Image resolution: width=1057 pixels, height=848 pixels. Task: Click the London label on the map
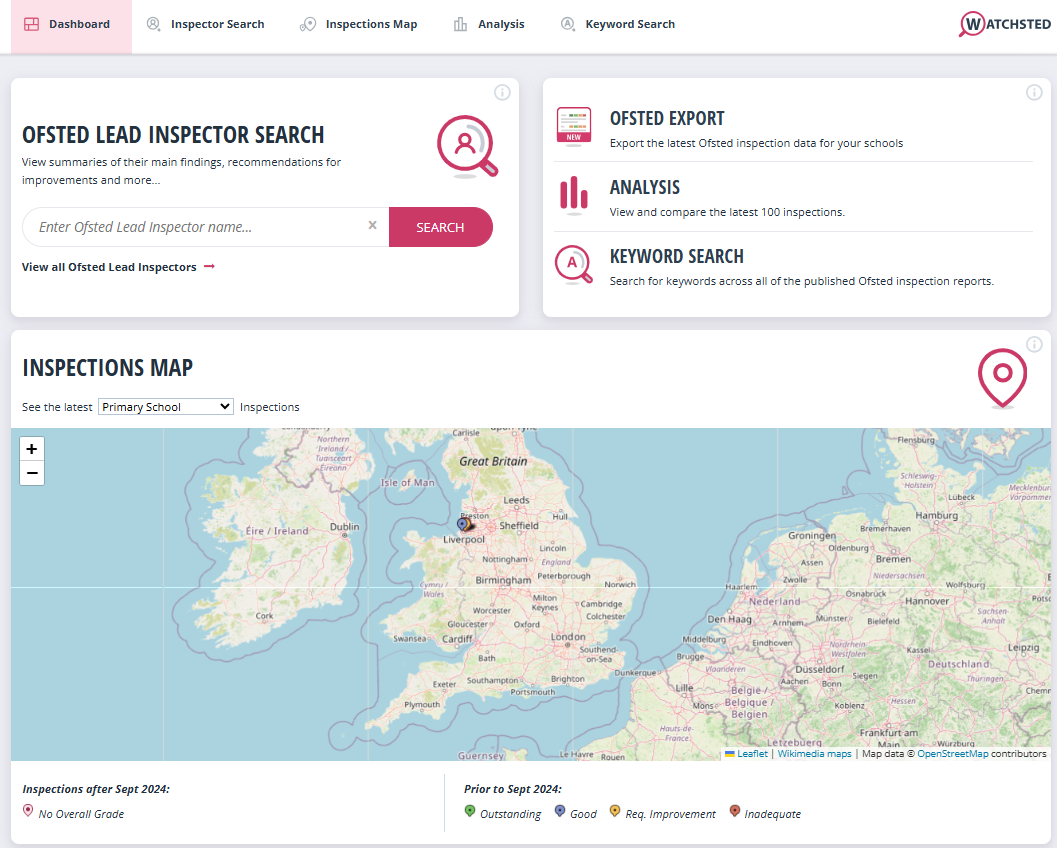(x=568, y=637)
